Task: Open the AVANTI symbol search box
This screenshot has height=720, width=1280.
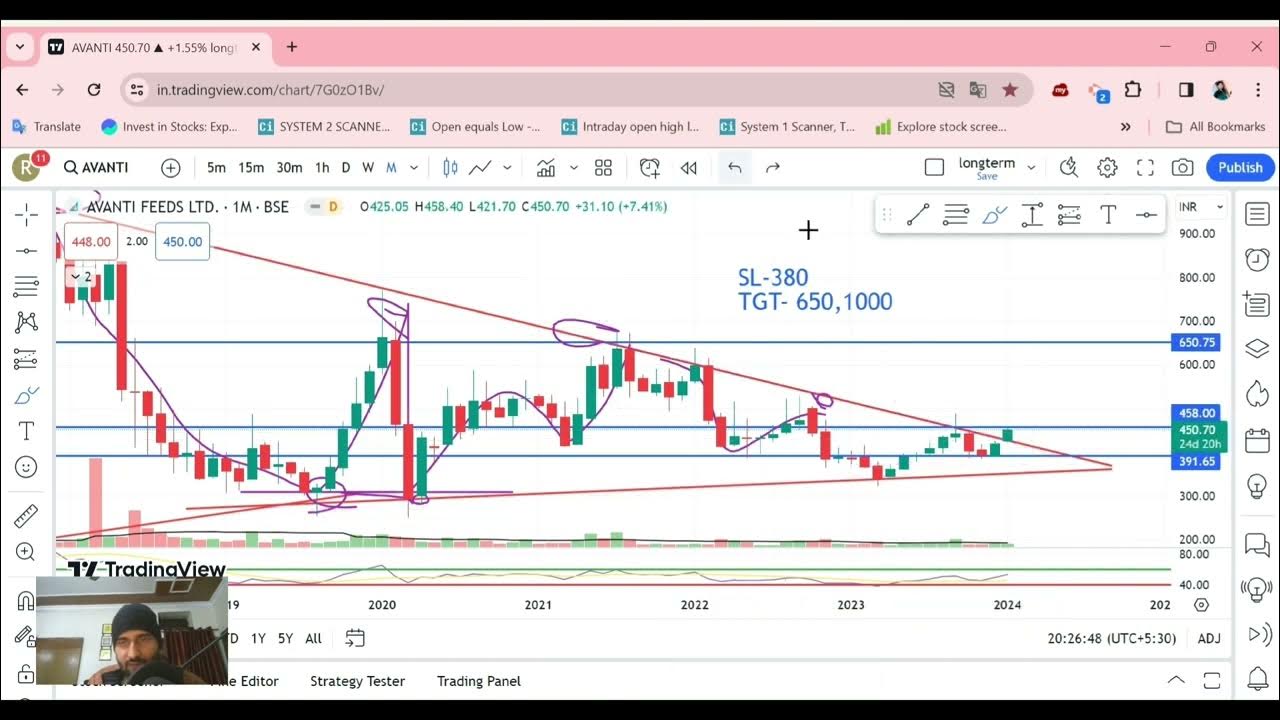Action: 97,167
